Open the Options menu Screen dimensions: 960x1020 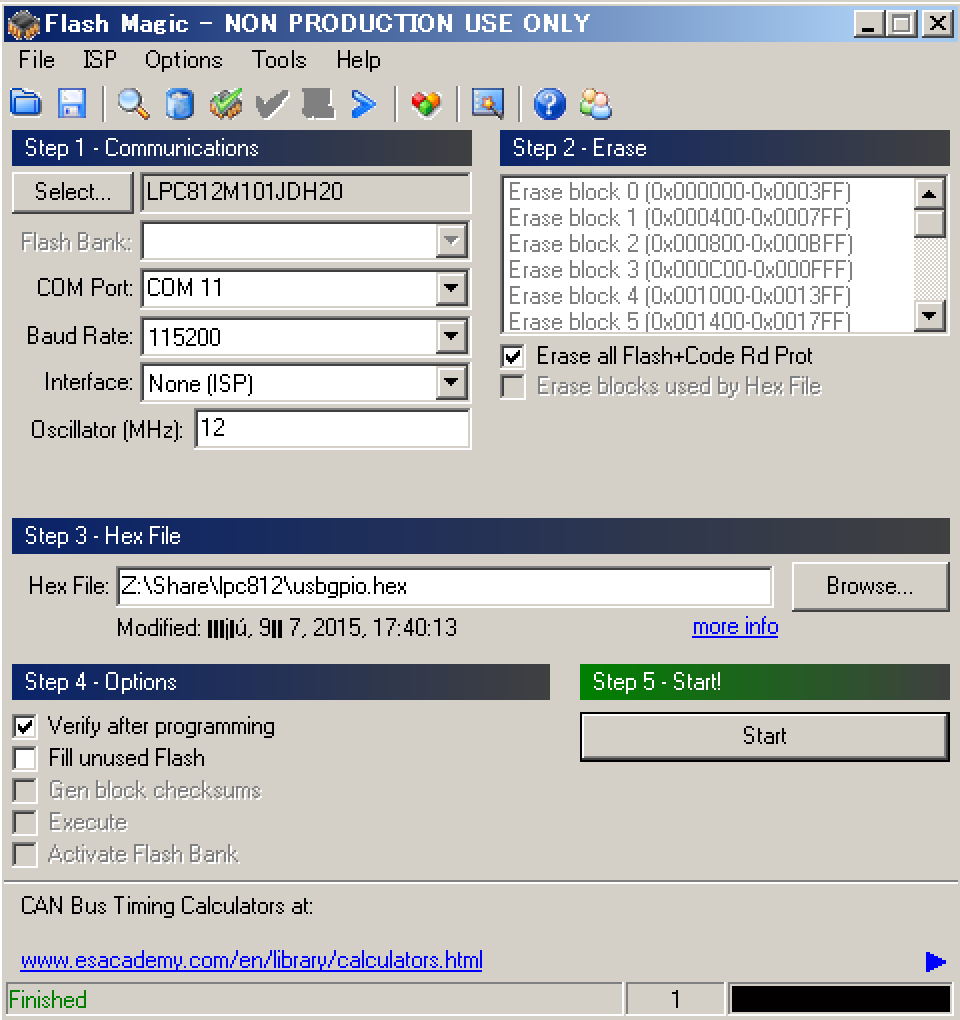[x=182, y=60]
